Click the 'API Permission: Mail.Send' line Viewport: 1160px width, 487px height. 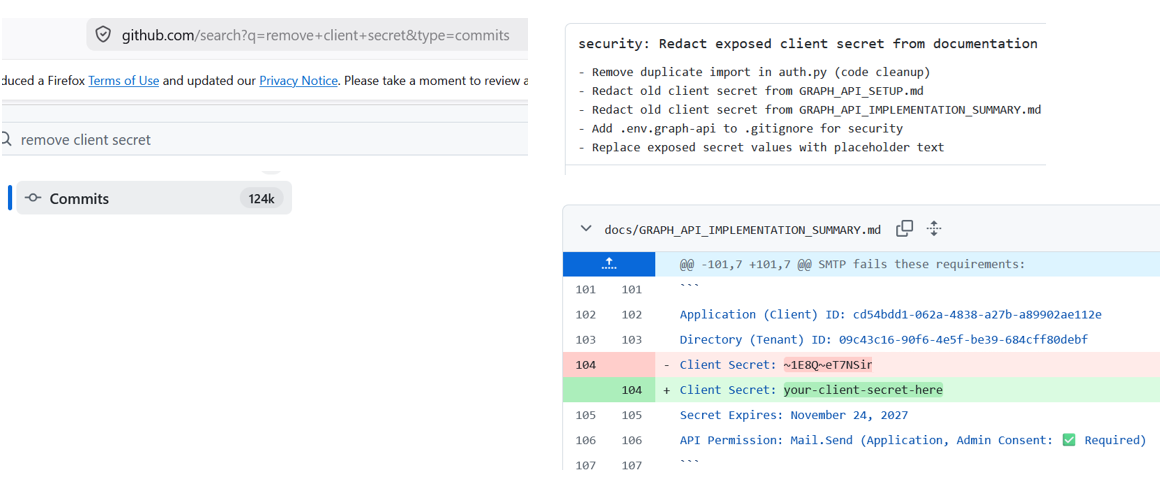(x=913, y=440)
